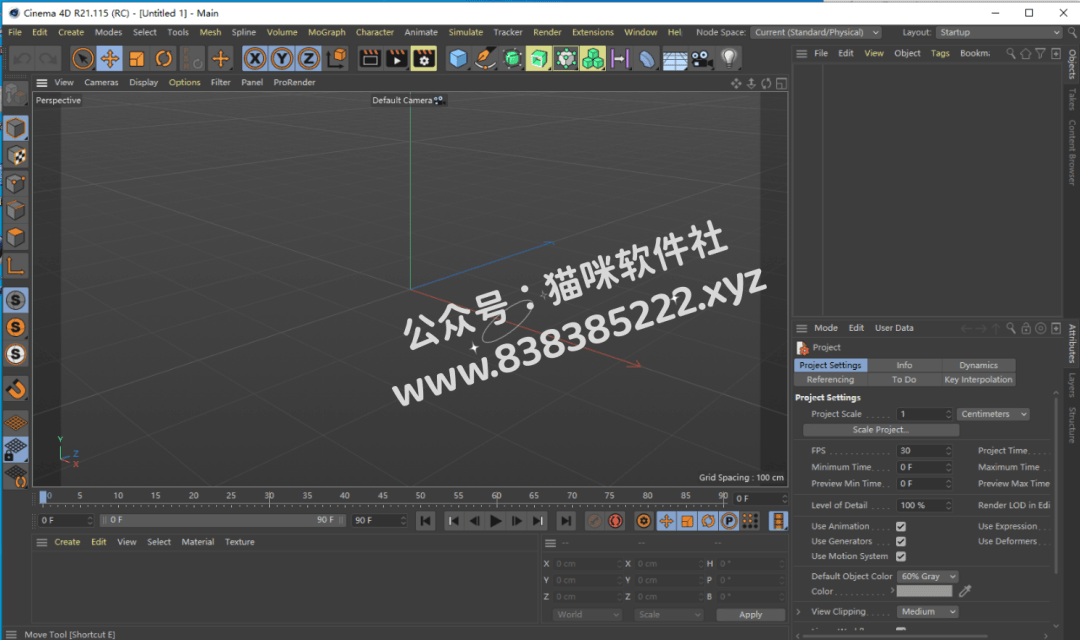Click the preview range bar

point(223,520)
